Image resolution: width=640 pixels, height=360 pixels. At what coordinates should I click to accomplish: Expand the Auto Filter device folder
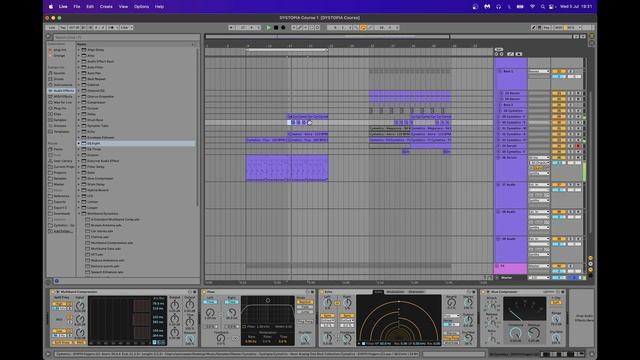tap(79, 67)
